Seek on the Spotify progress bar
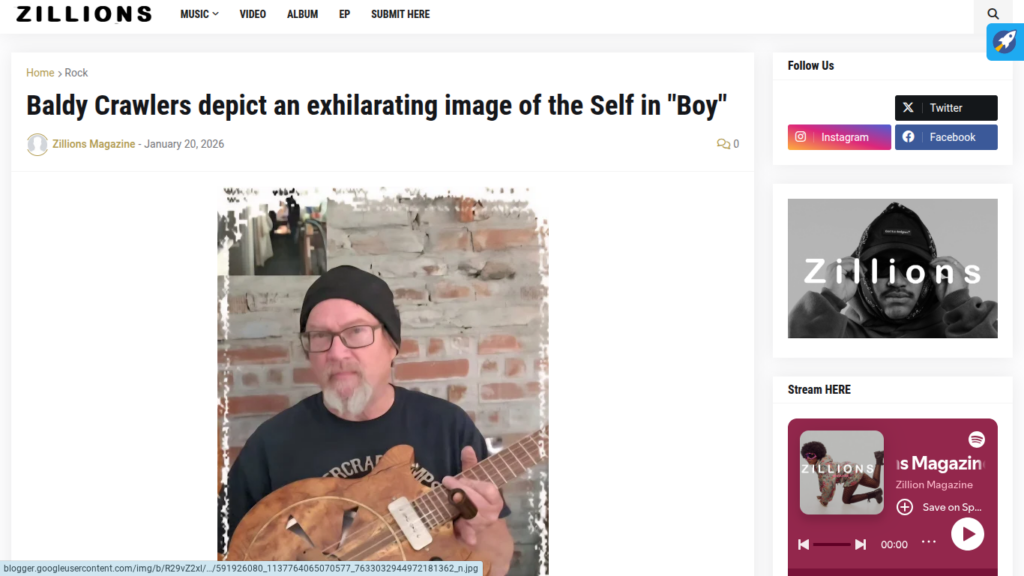 coord(832,544)
